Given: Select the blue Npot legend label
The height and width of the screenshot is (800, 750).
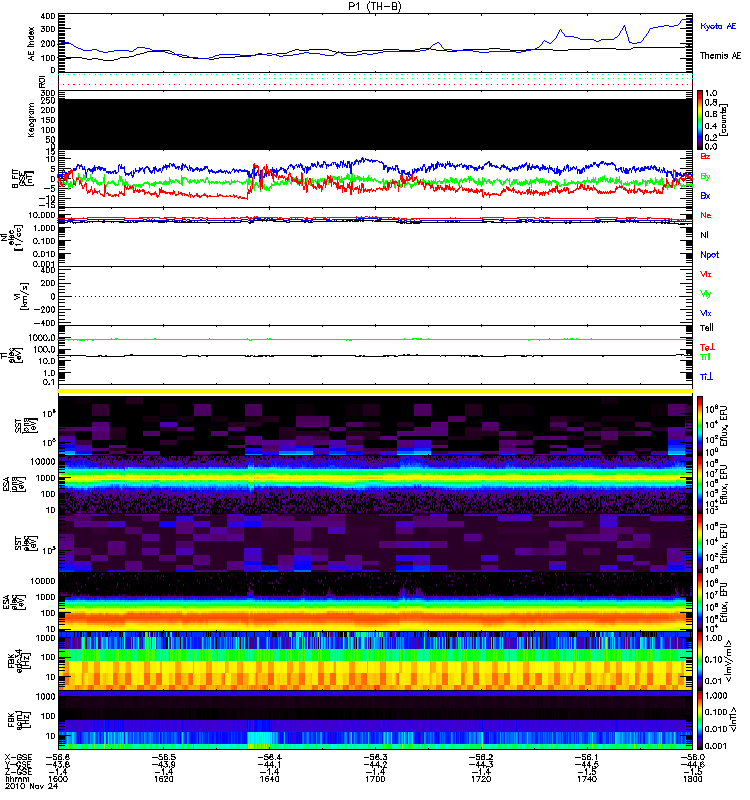Looking at the screenshot, I should (709, 255).
